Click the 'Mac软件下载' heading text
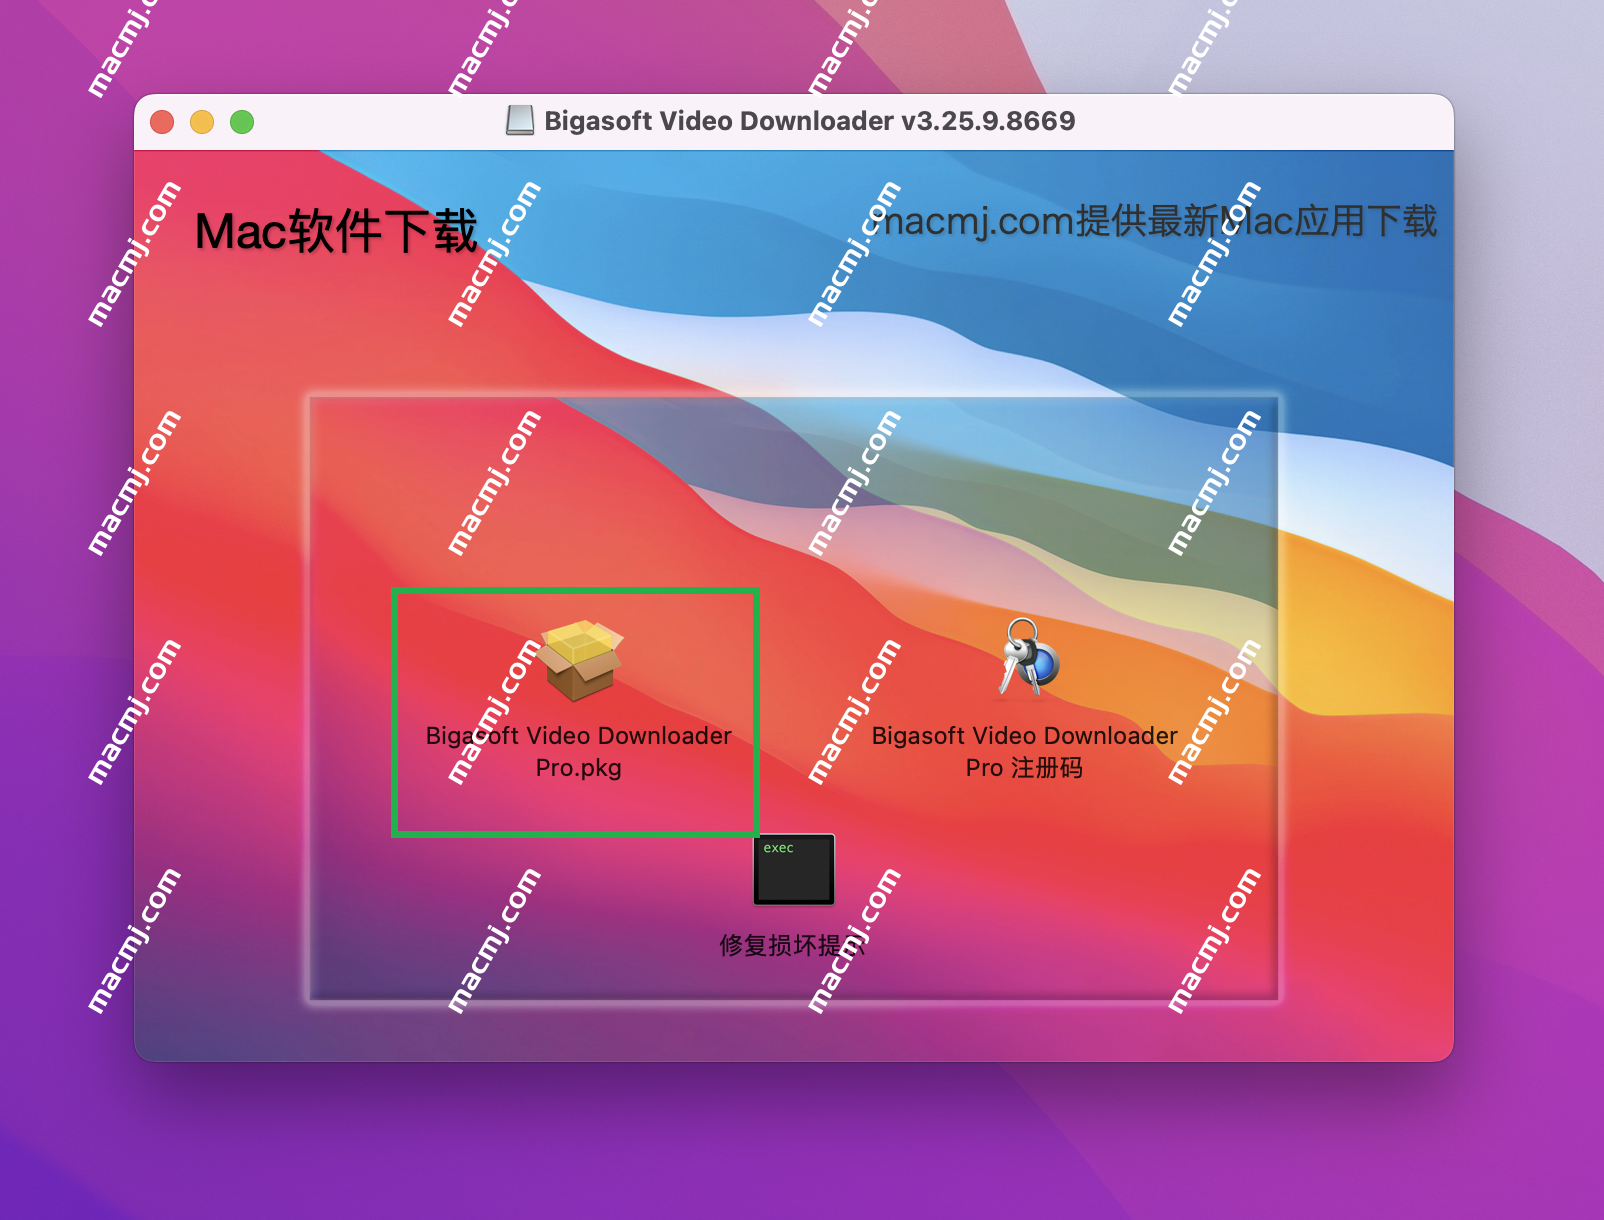Screen dimensions: 1604x1220 coord(336,231)
